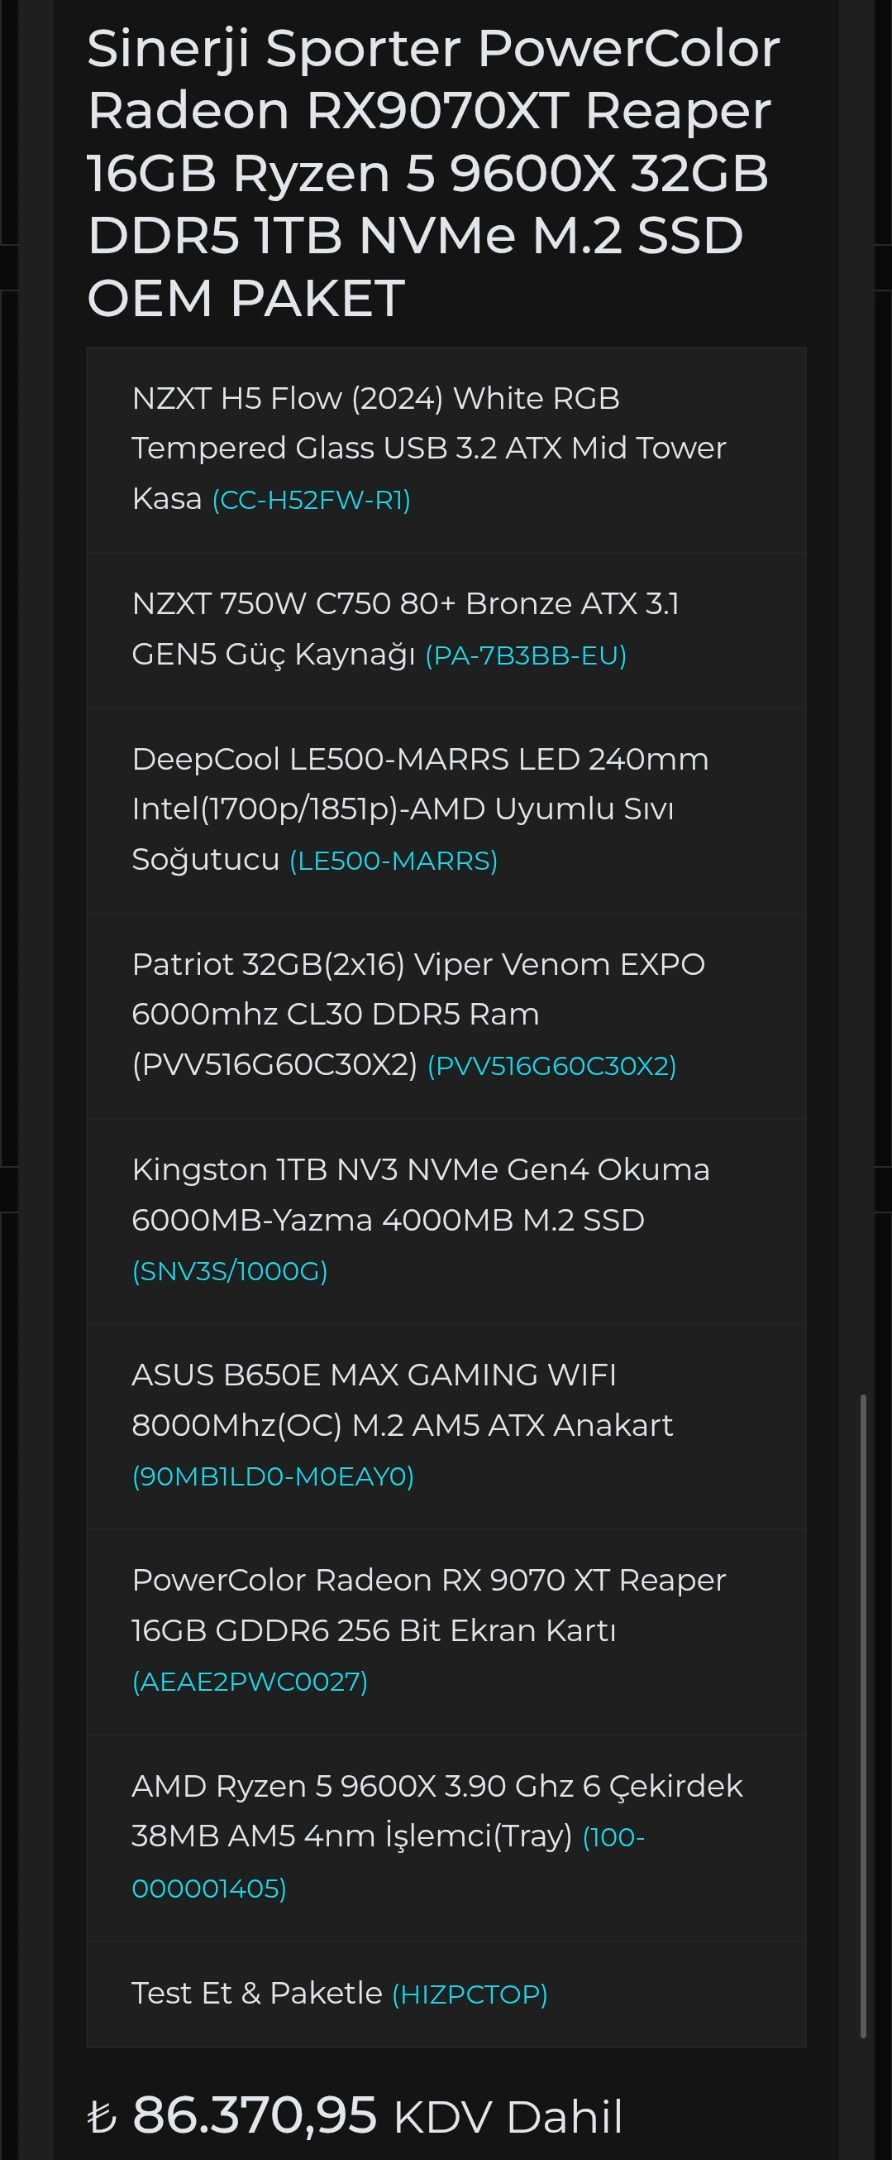The width and height of the screenshot is (892, 2160).
Task: Select the Patriot Viper Venom 32GB RAM row
Action: pyautogui.click(x=446, y=1016)
